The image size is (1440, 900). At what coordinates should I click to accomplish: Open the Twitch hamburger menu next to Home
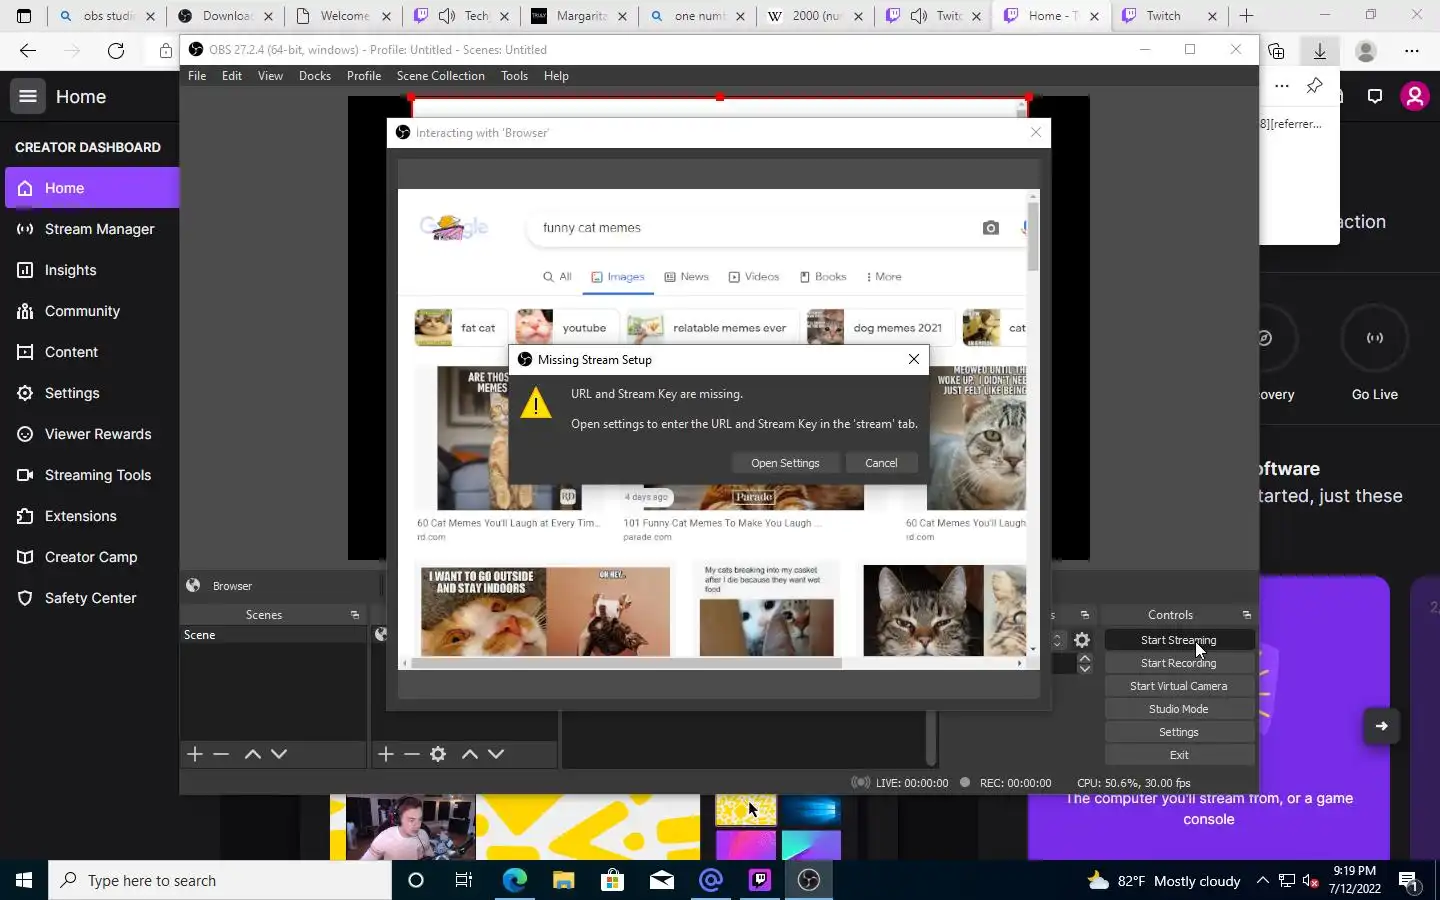pyautogui.click(x=28, y=96)
